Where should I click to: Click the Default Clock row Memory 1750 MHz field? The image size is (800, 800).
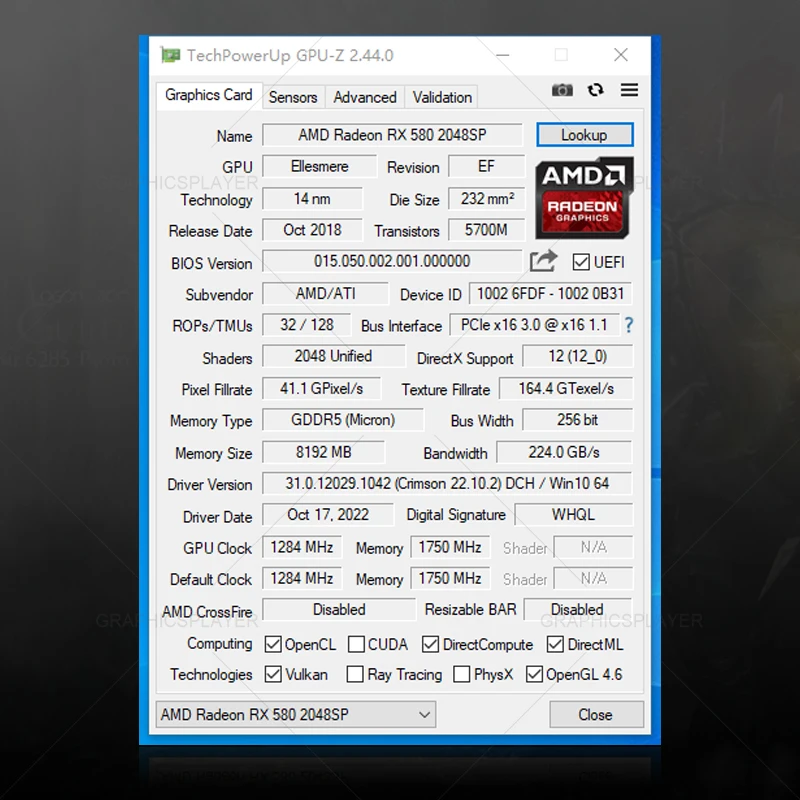pyautogui.click(x=450, y=579)
